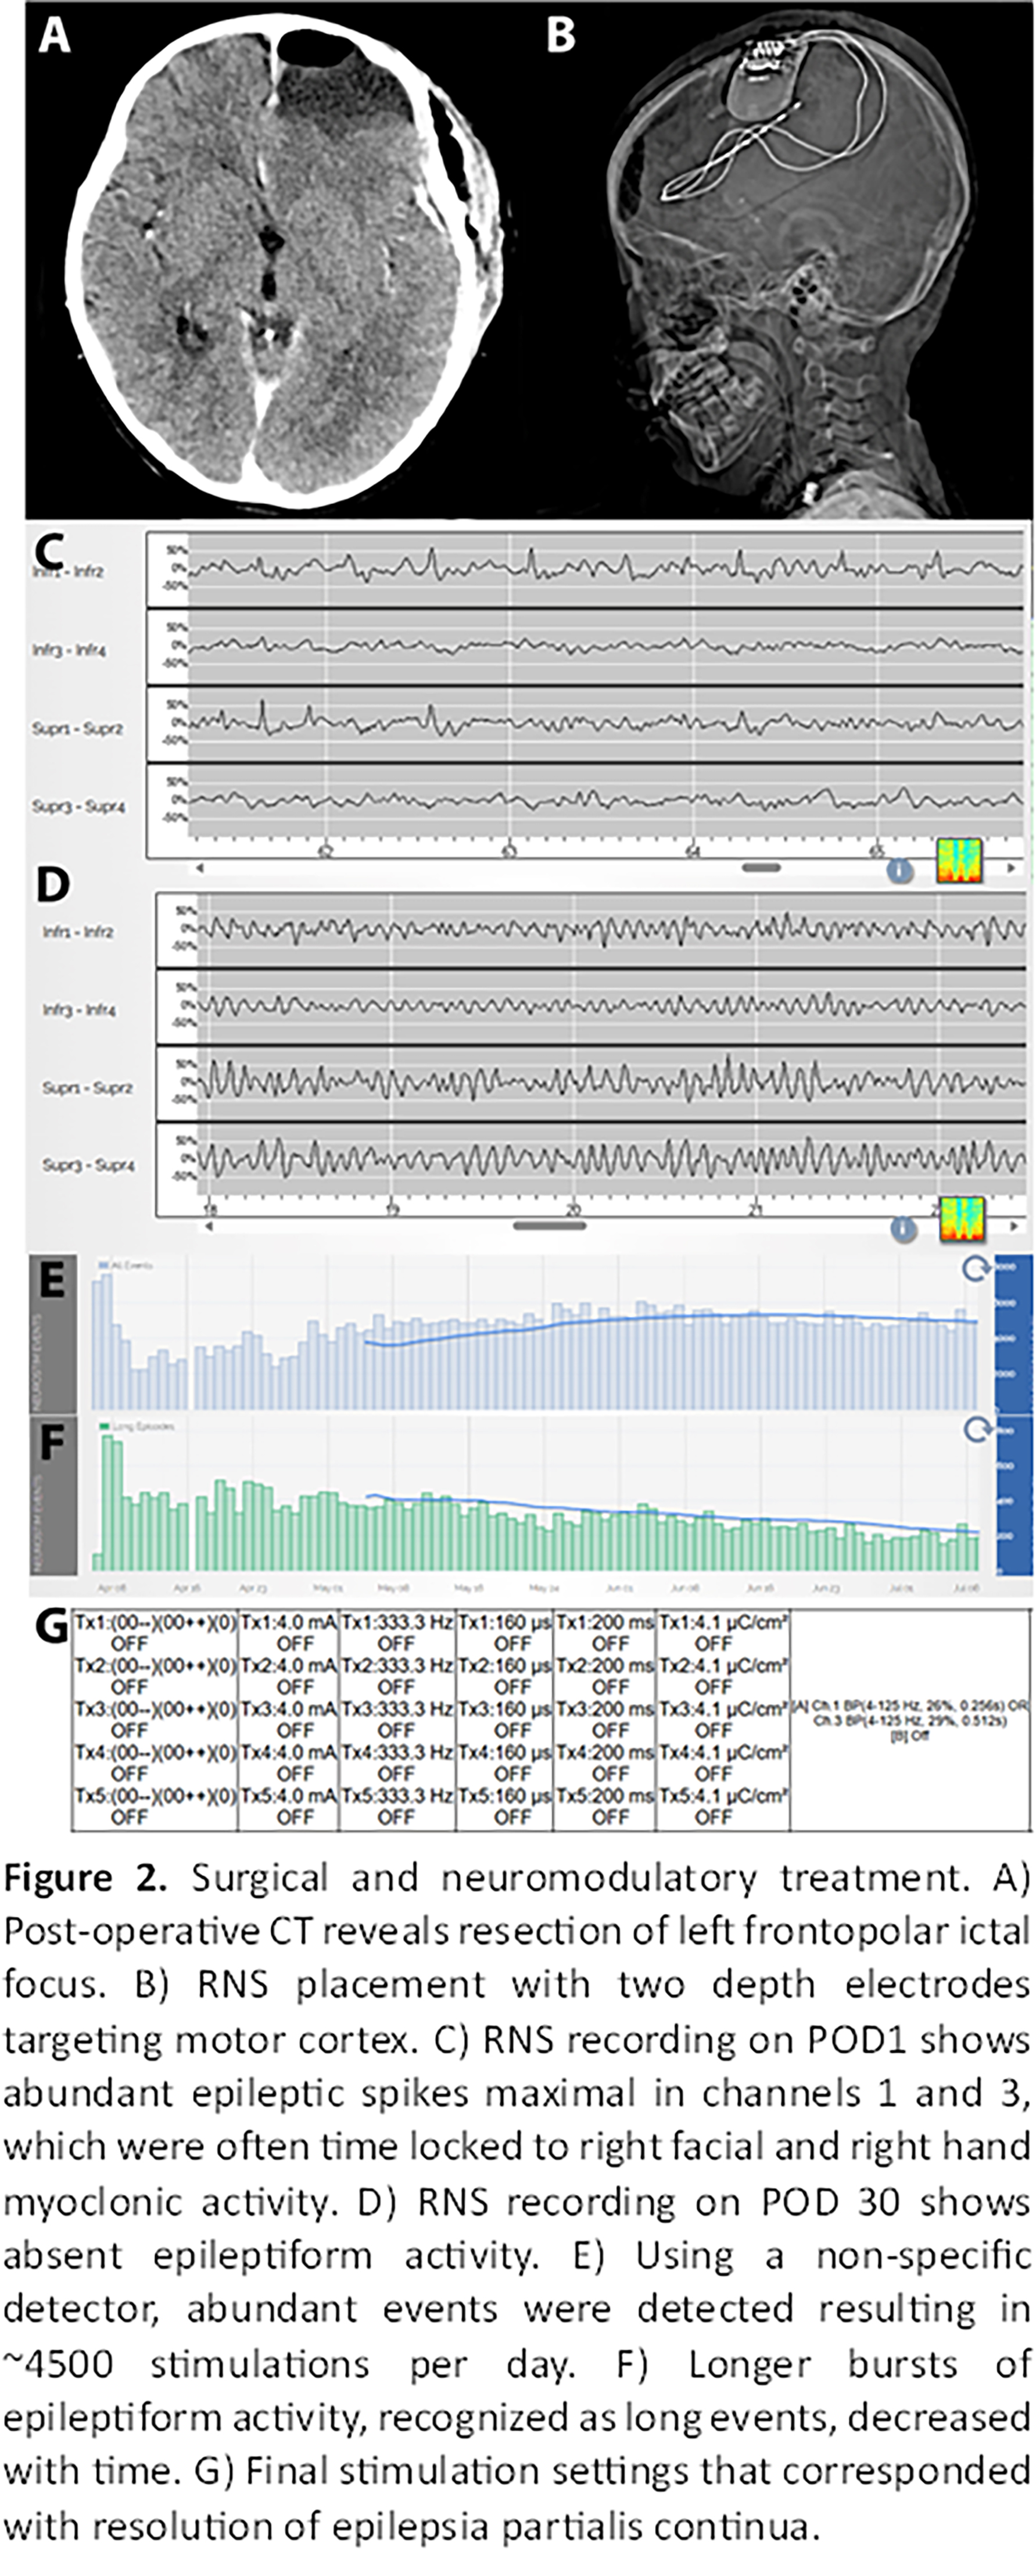The height and width of the screenshot is (2576, 1036).
Task: Click right scroll arrow under panel D recording
Action: coord(1014,1226)
